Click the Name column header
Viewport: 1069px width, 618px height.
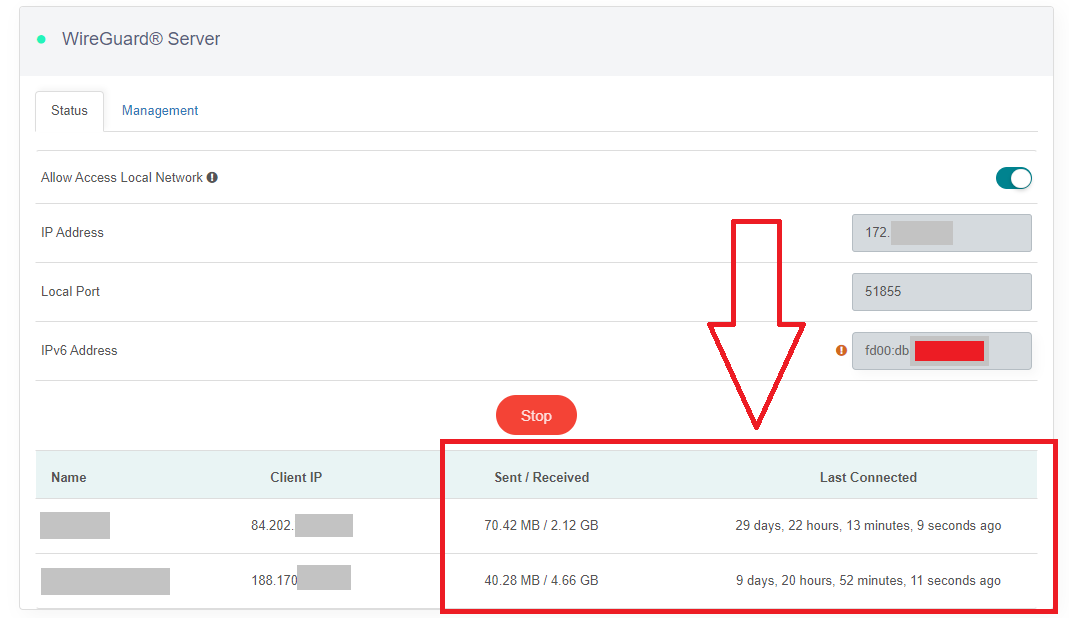coord(69,477)
